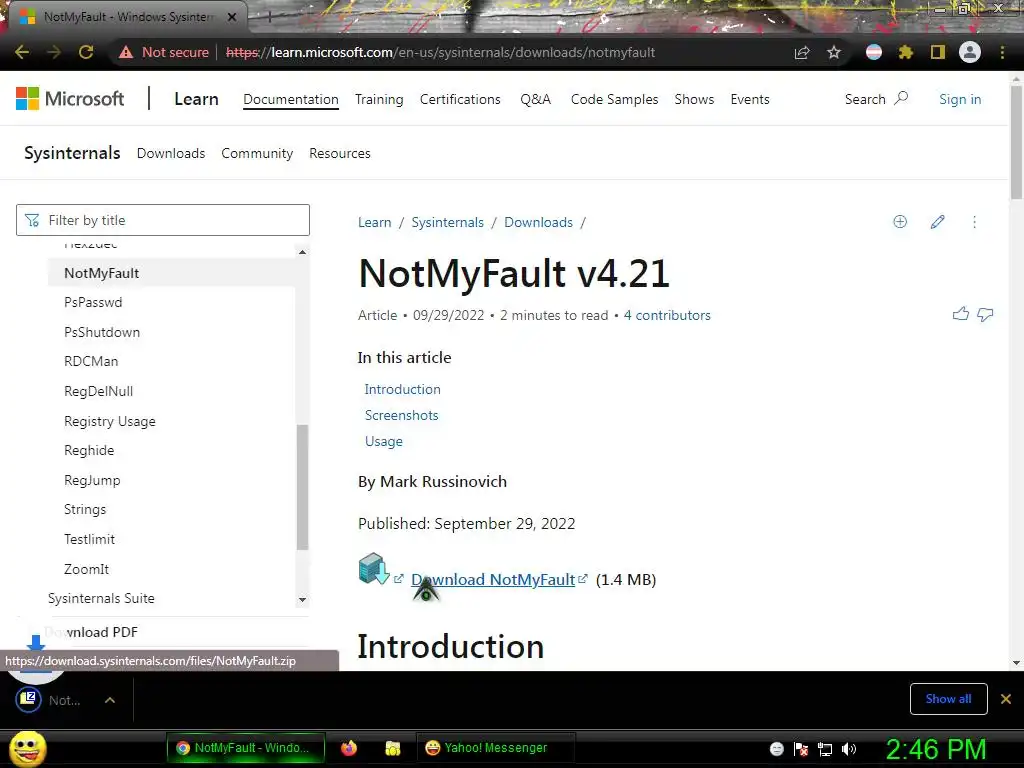Image resolution: width=1024 pixels, height=768 pixels.
Task: Open the article more-actions dots
Action: click(974, 222)
